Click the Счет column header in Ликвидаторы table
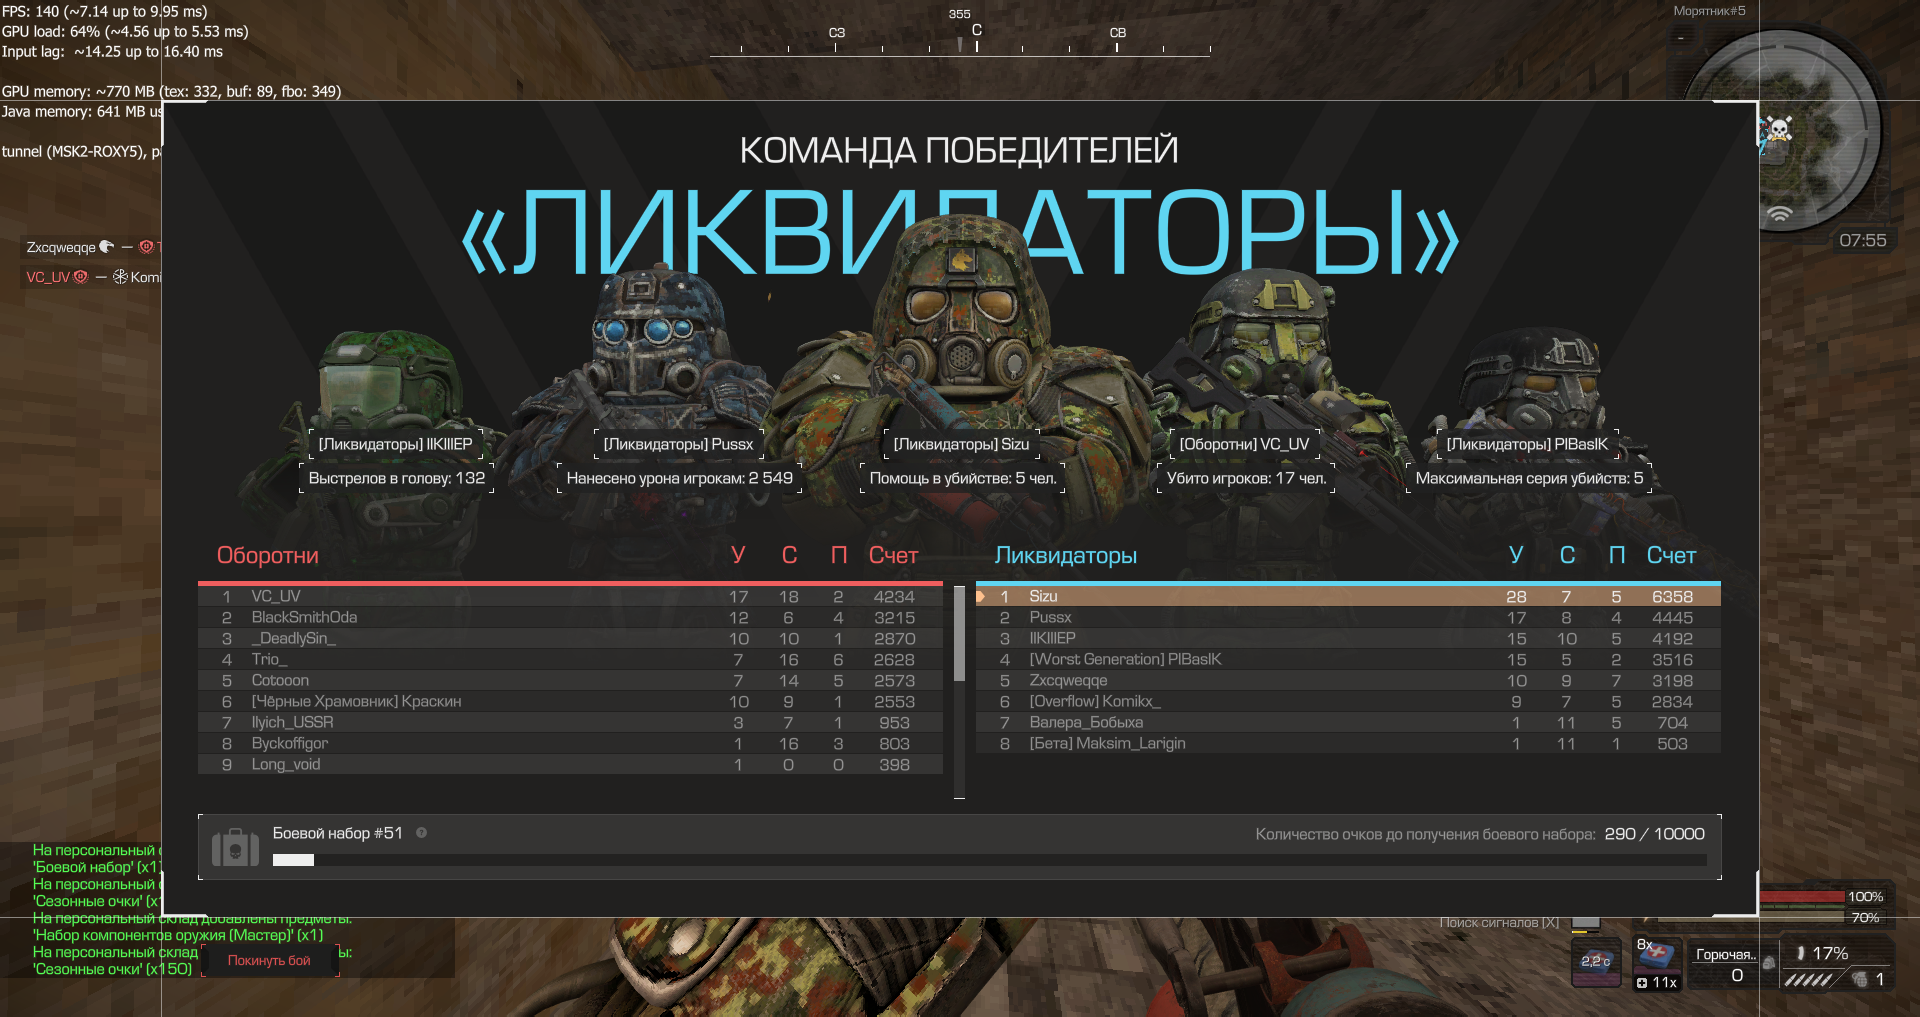1920x1017 pixels. [1671, 556]
